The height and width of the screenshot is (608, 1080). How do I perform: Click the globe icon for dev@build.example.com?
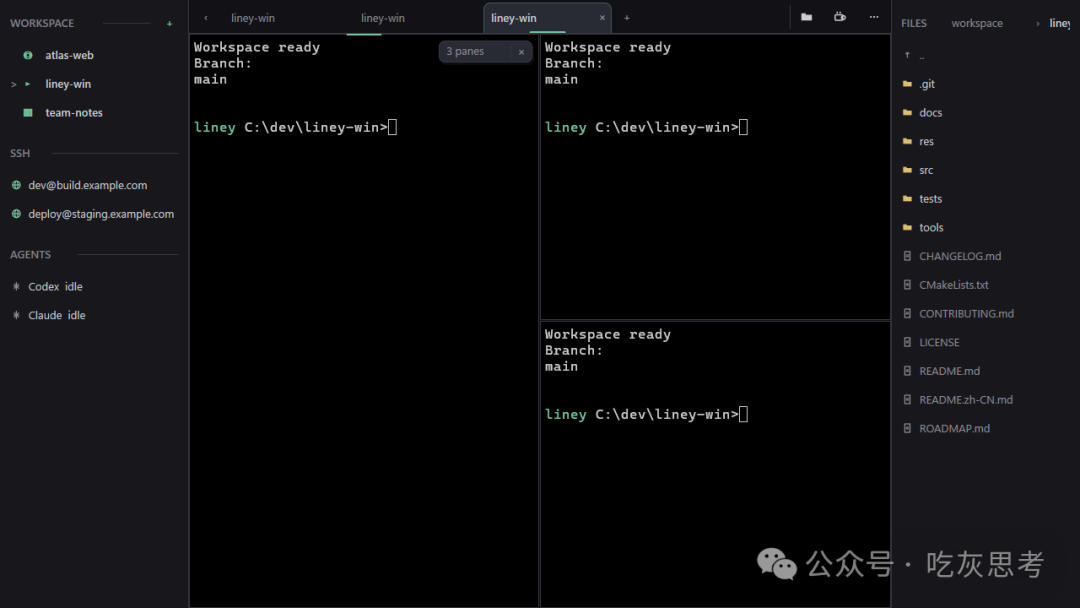coord(17,185)
